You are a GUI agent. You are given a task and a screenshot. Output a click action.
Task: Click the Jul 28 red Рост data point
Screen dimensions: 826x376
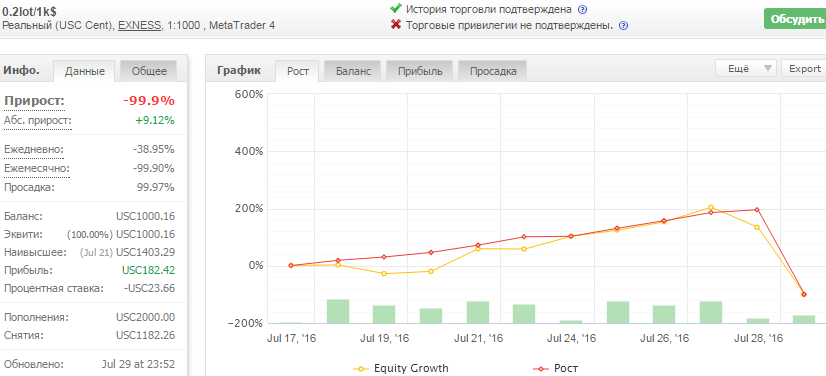click(757, 210)
